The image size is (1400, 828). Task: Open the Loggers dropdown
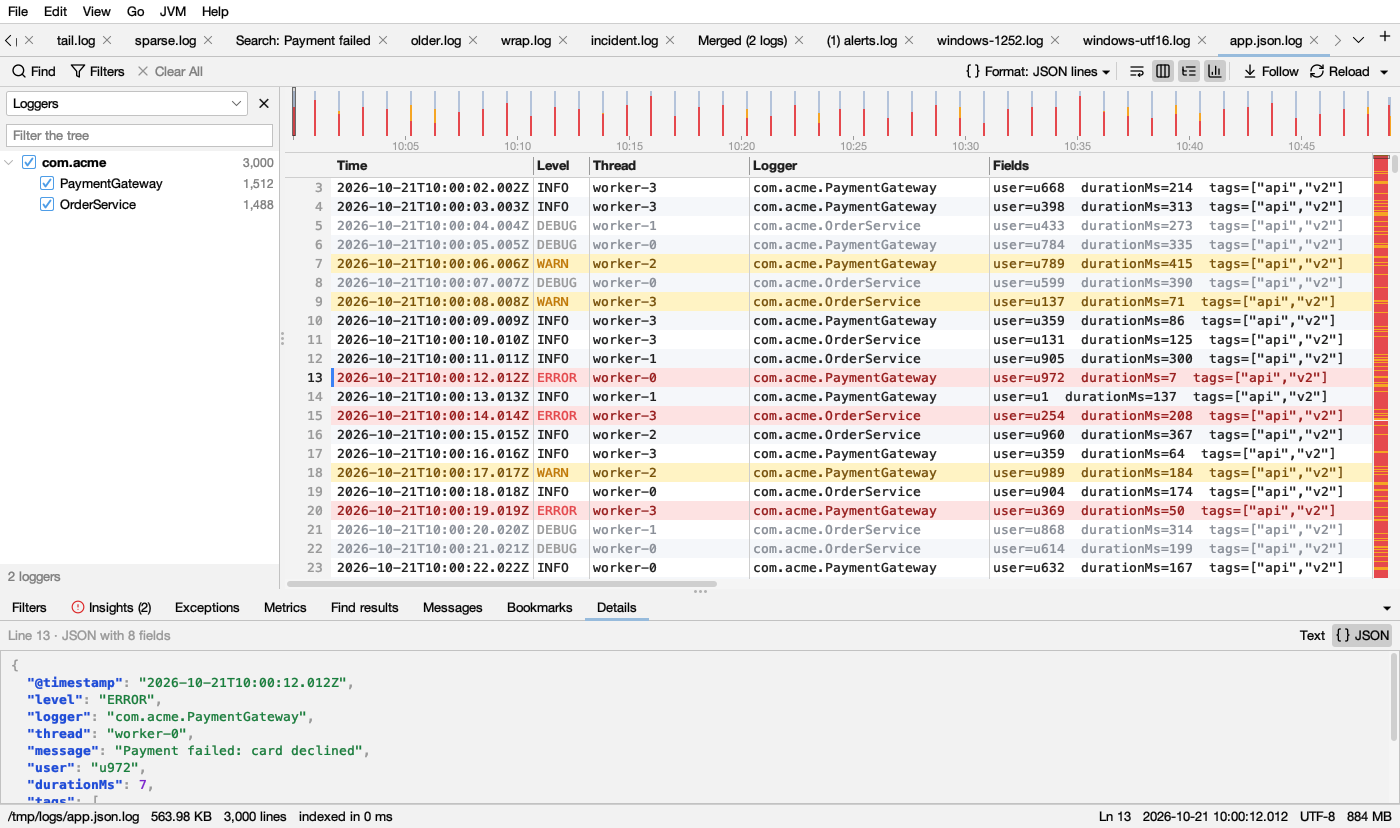coord(127,103)
